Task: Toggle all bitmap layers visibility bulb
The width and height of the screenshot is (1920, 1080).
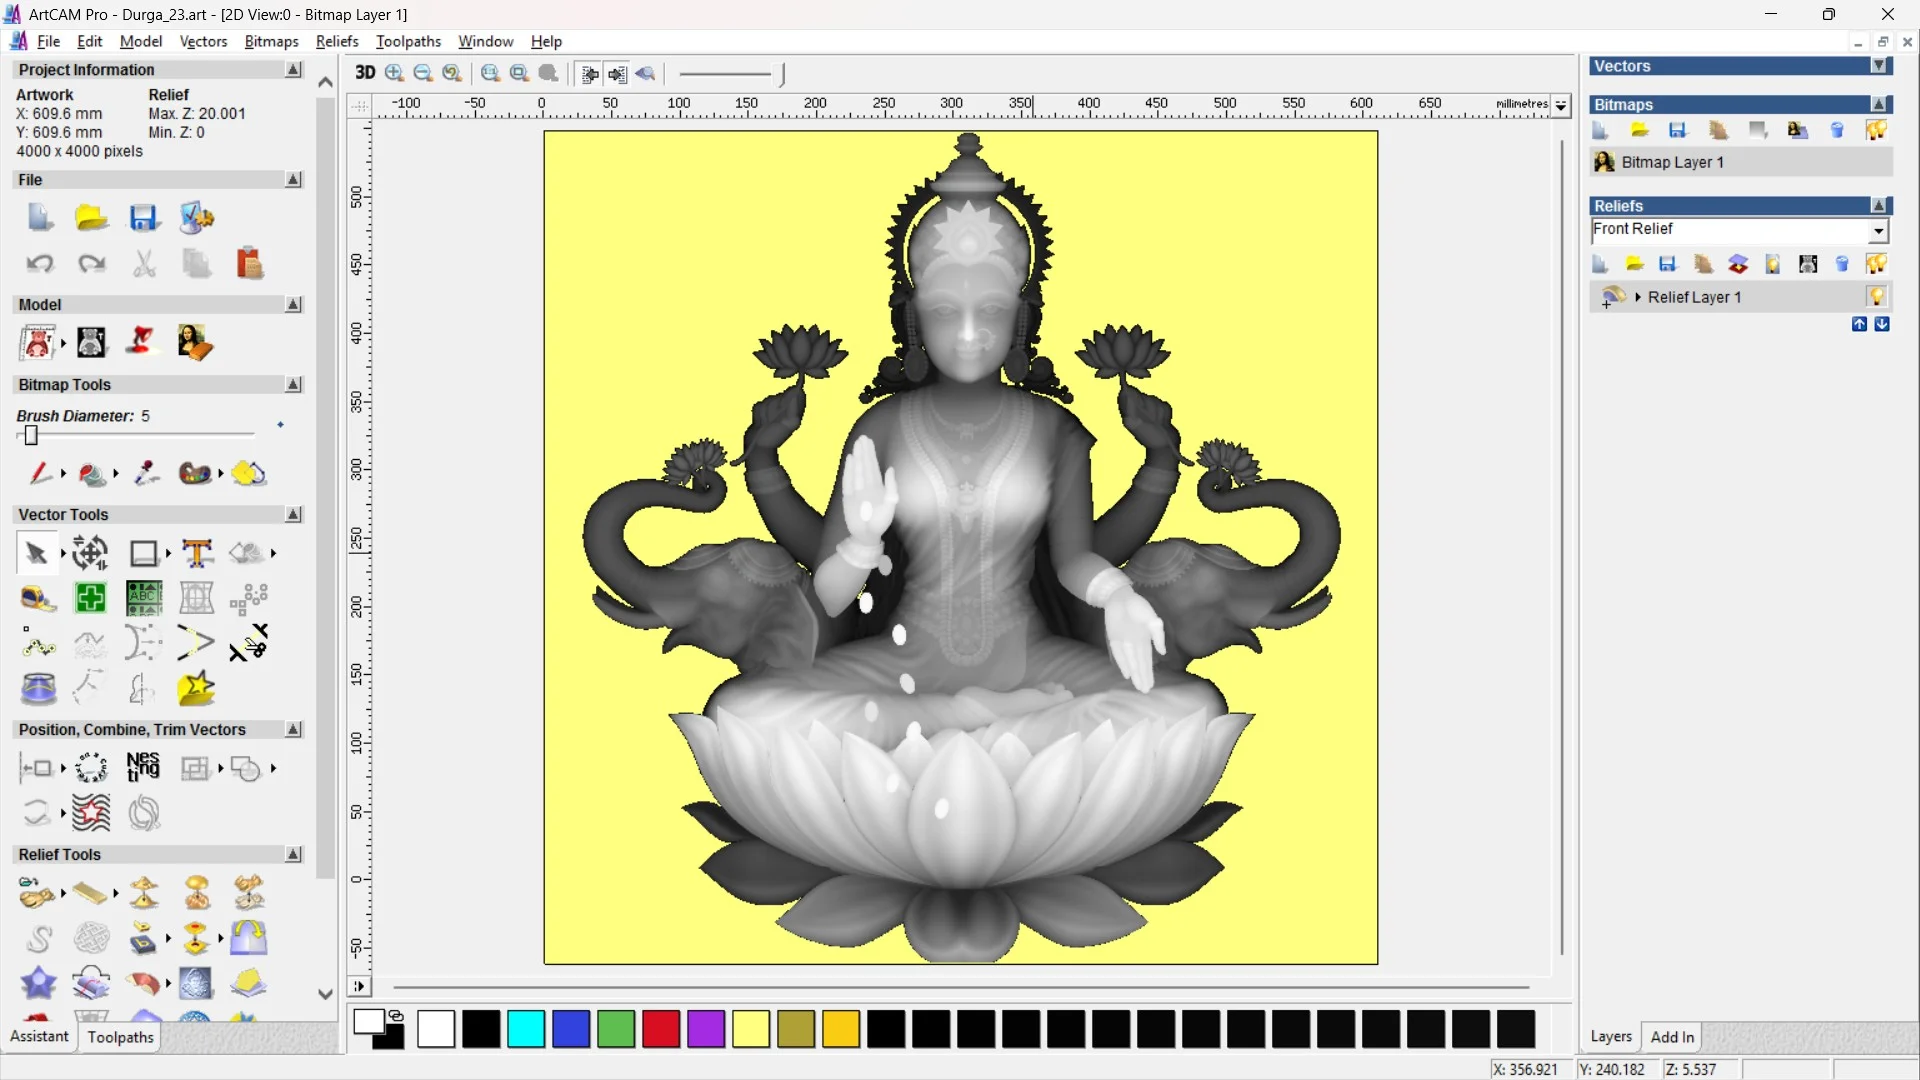Action: pyautogui.click(x=1876, y=131)
